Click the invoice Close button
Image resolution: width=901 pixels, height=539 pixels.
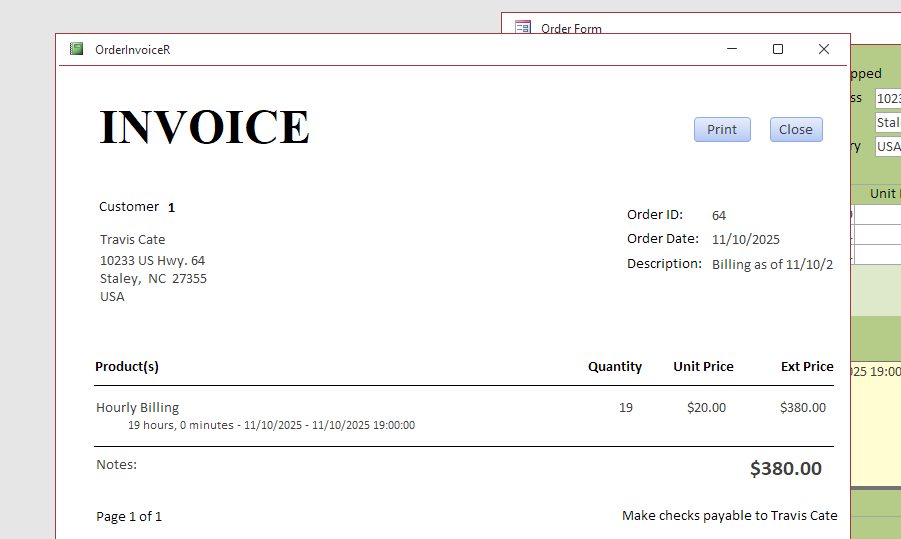796,130
